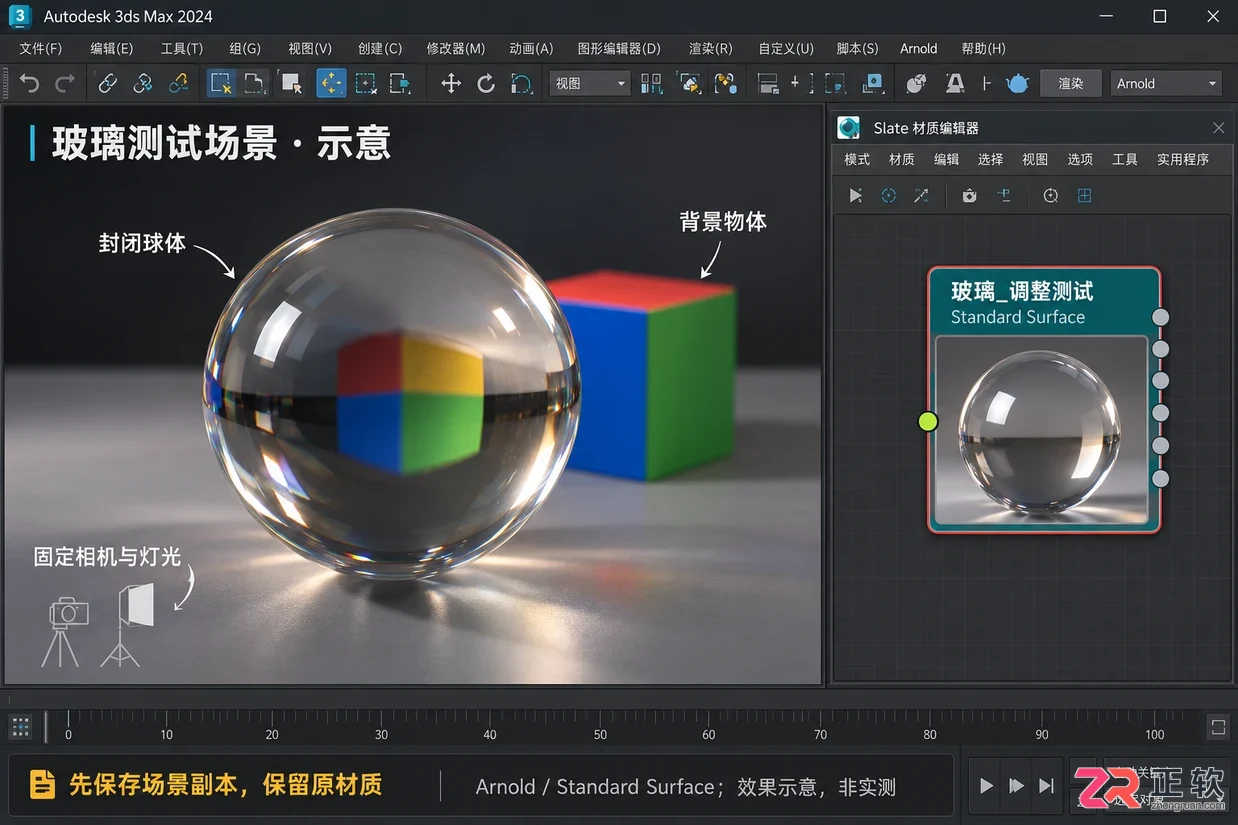Select the Select and Move tool
This screenshot has height=825, width=1238.
451,84
